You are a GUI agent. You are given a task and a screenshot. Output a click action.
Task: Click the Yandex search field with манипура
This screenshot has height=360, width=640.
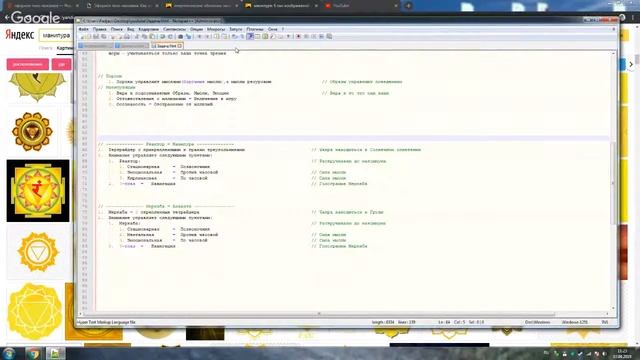click(x=56, y=36)
